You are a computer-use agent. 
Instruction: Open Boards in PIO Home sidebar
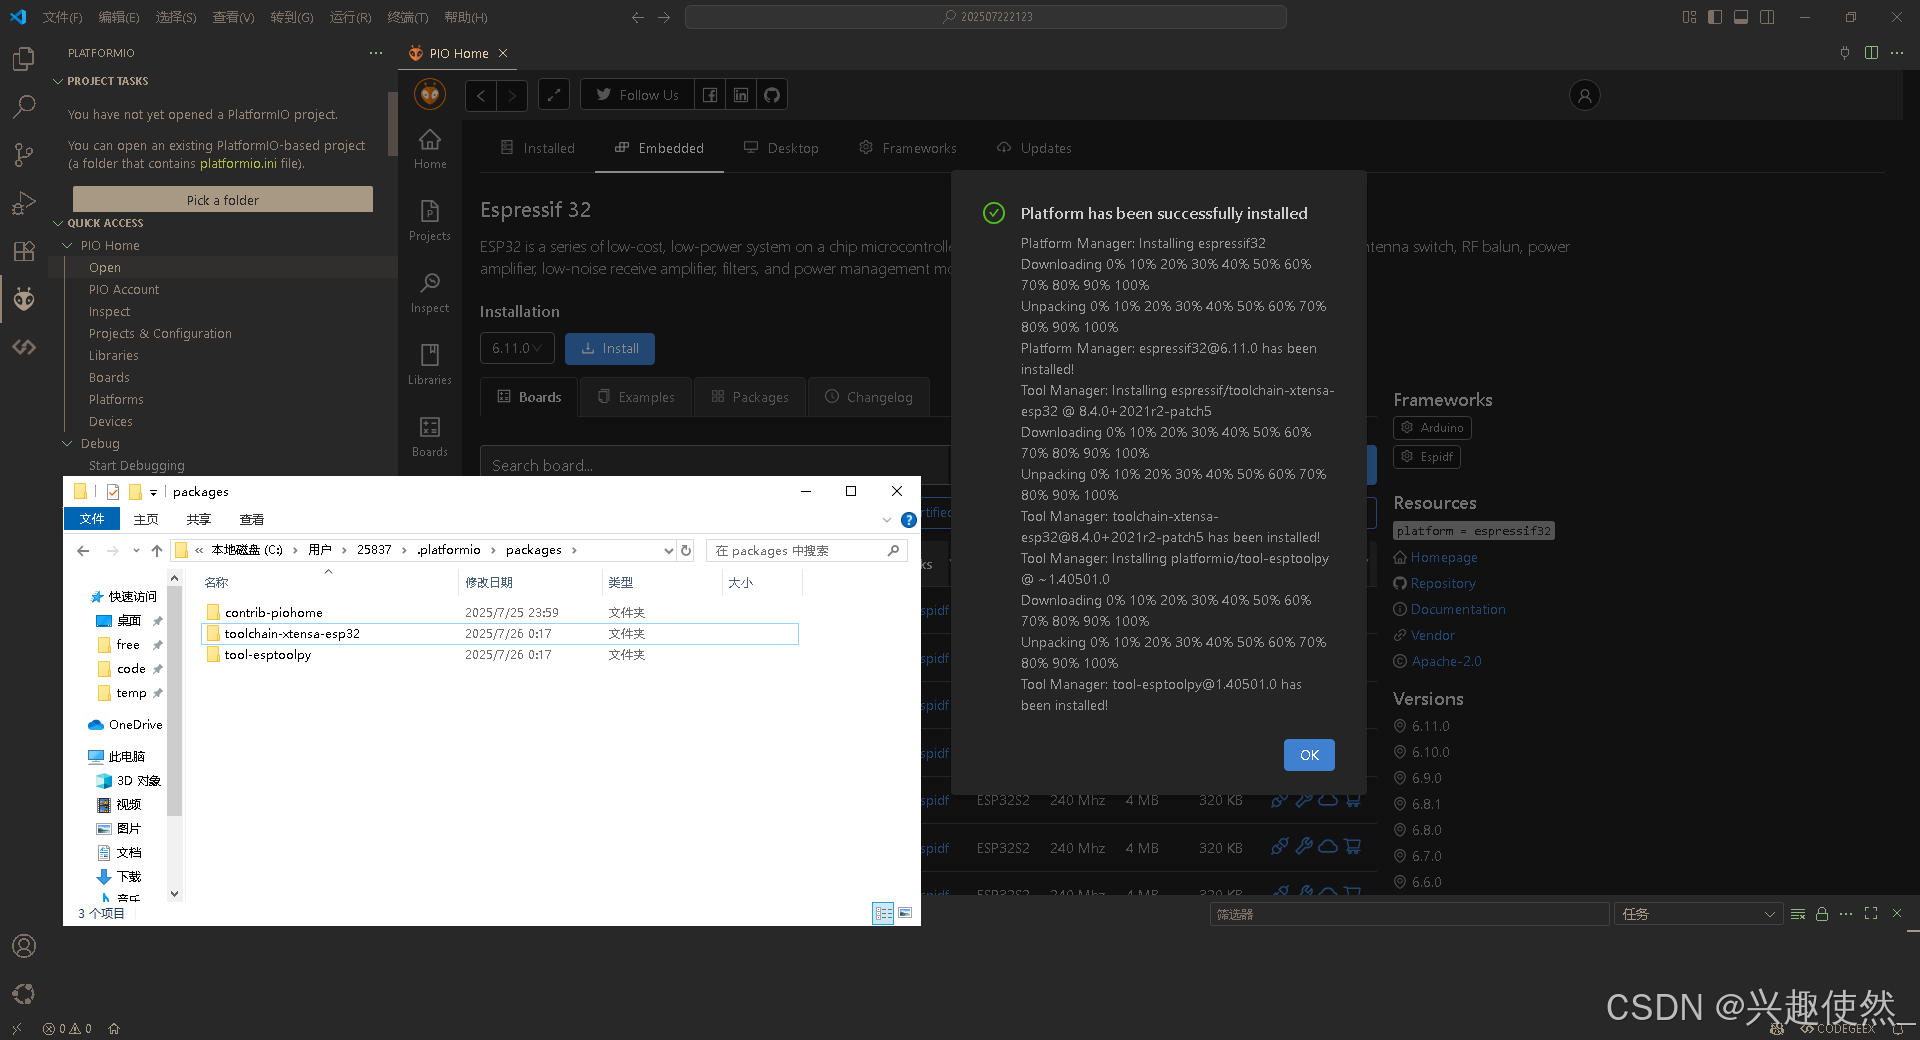click(430, 437)
